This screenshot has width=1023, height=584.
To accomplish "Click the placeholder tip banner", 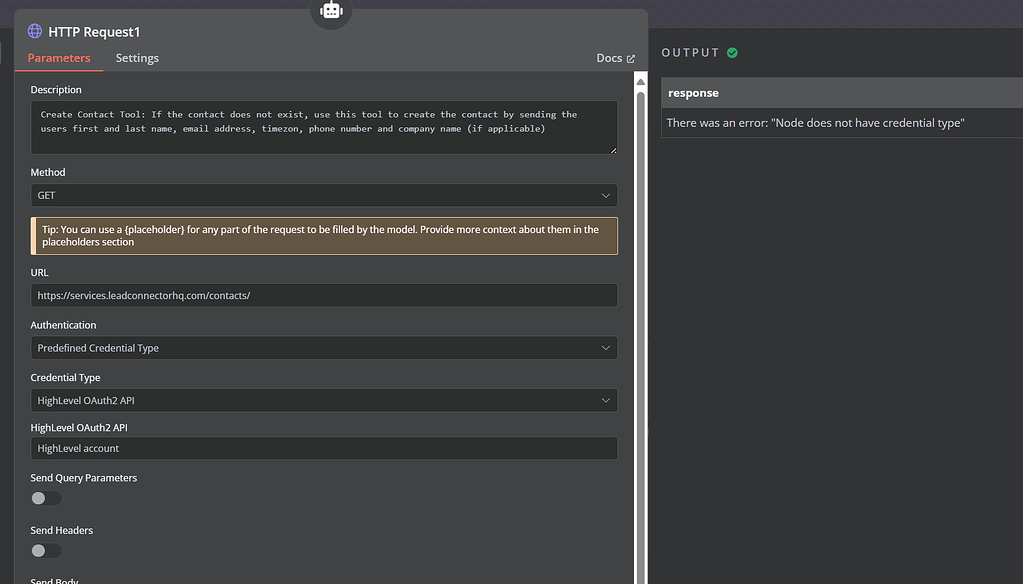I will (323, 235).
